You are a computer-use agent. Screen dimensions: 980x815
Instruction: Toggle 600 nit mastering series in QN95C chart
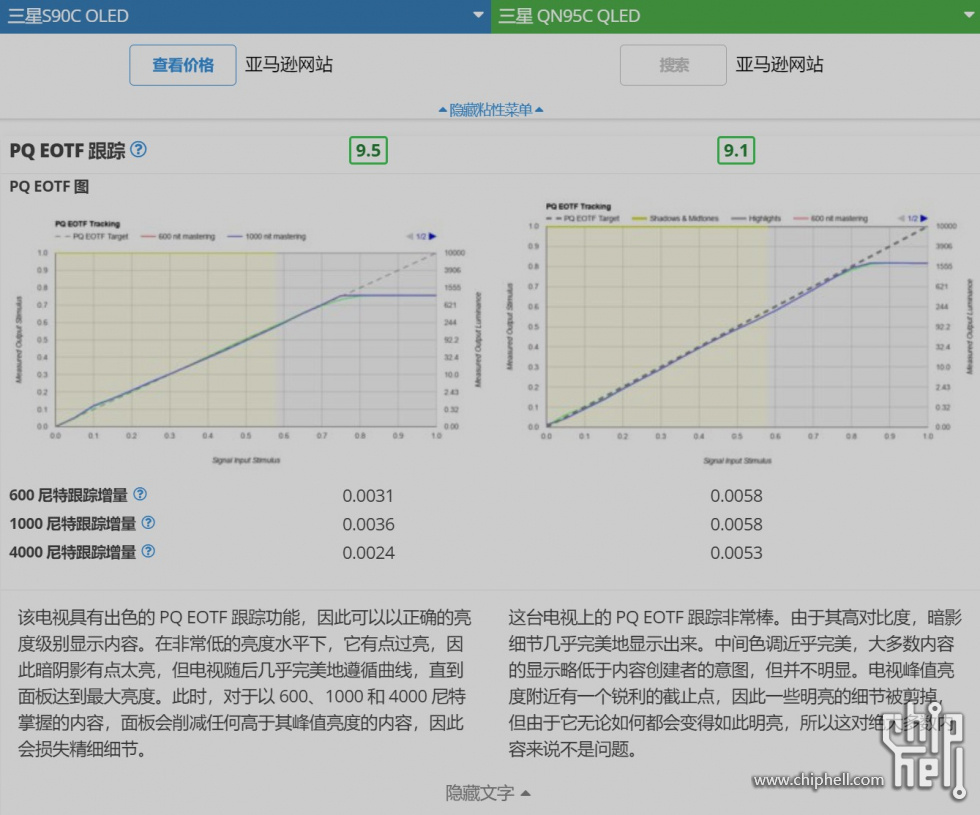click(x=831, y=218)
